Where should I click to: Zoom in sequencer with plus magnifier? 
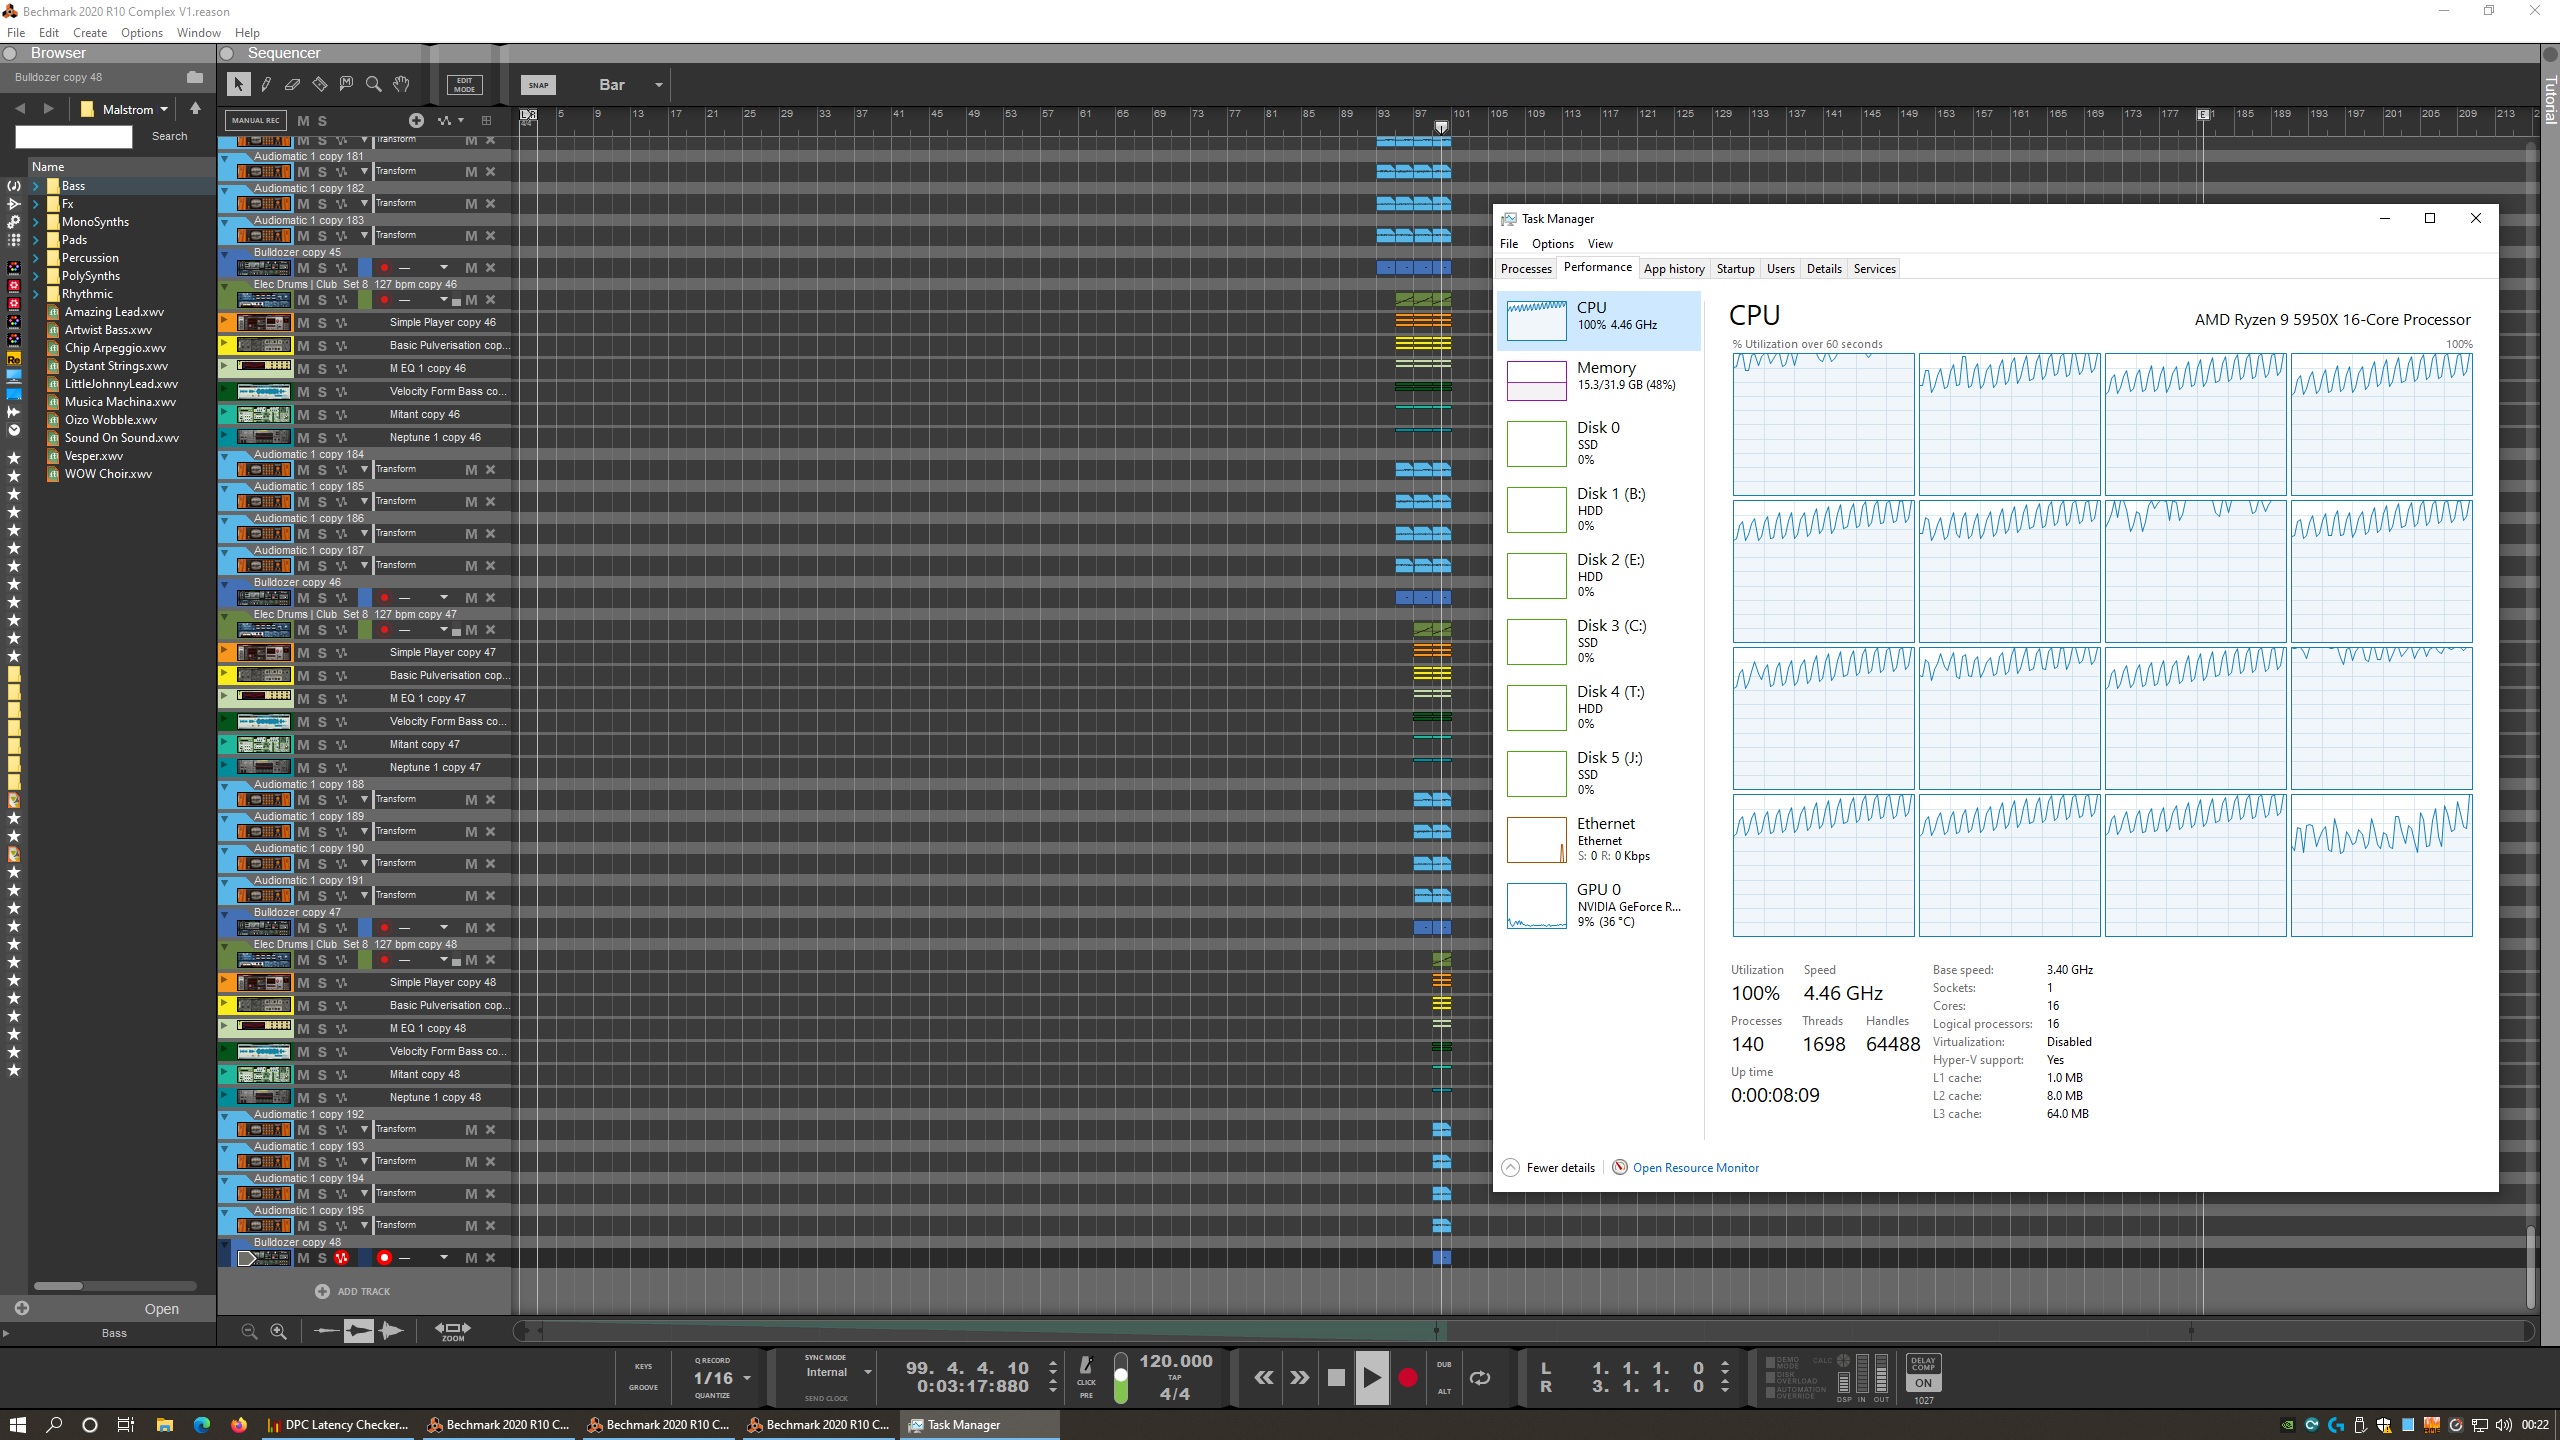point(279,1331)
